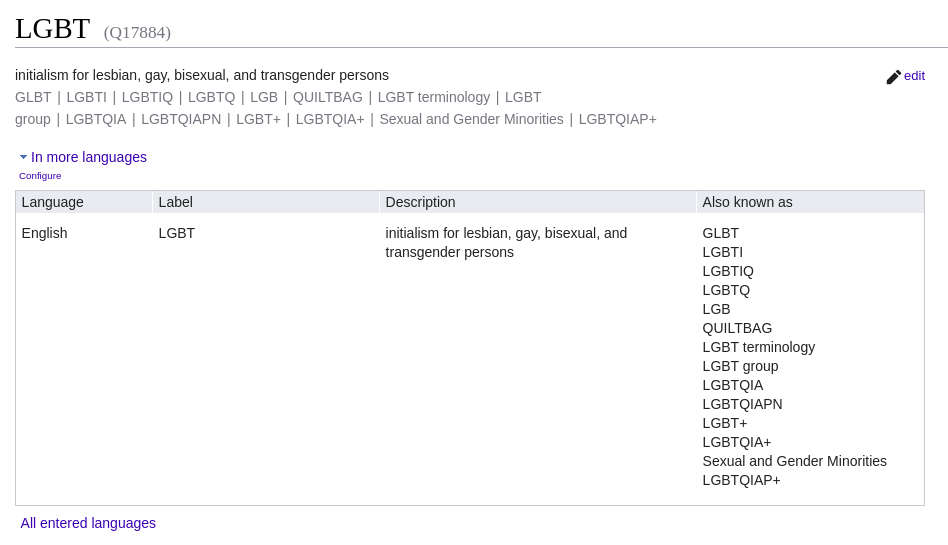This screenshot has height=545, width=948.
Task: Click the edit link next to the pencil
Action: click(914, 76)
